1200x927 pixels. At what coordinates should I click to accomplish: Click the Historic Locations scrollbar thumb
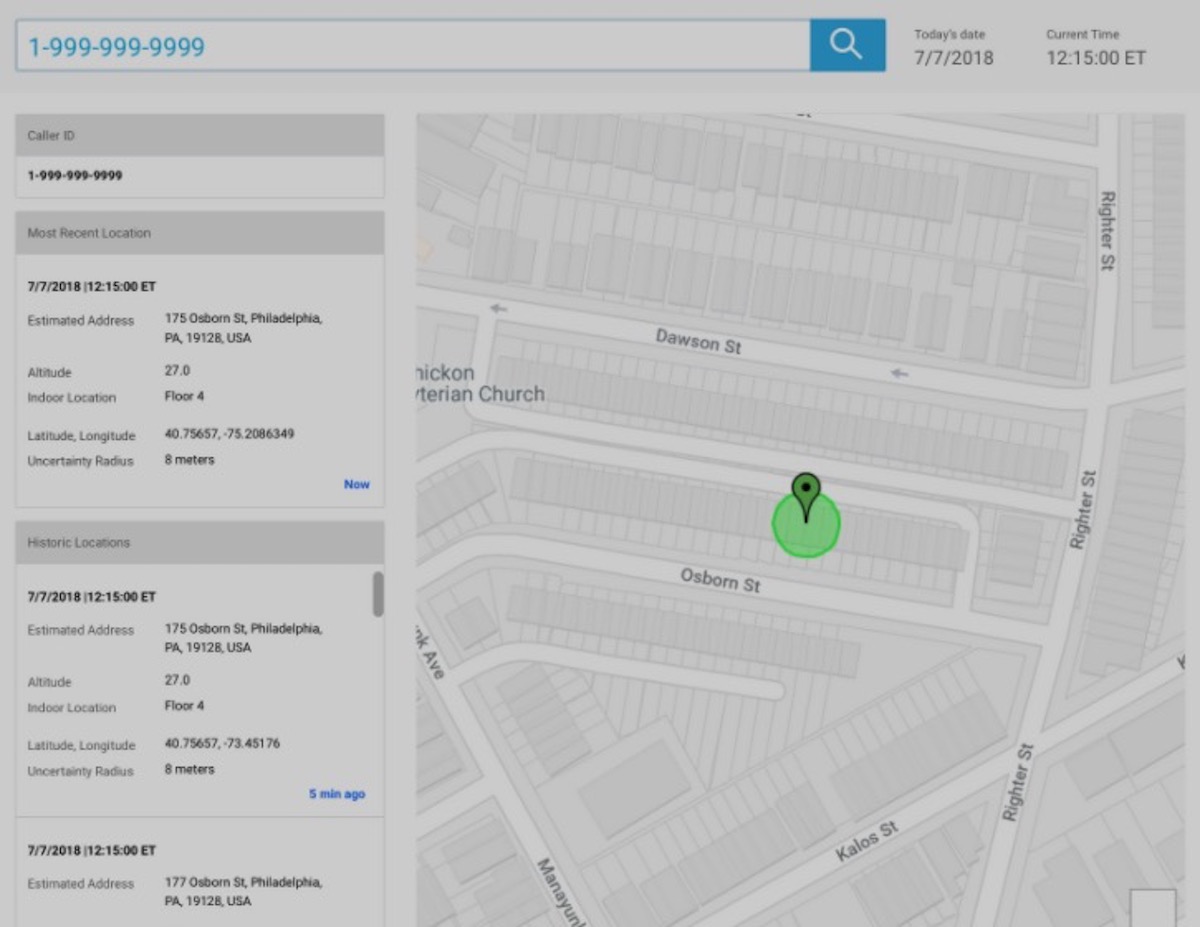(379, 592)
